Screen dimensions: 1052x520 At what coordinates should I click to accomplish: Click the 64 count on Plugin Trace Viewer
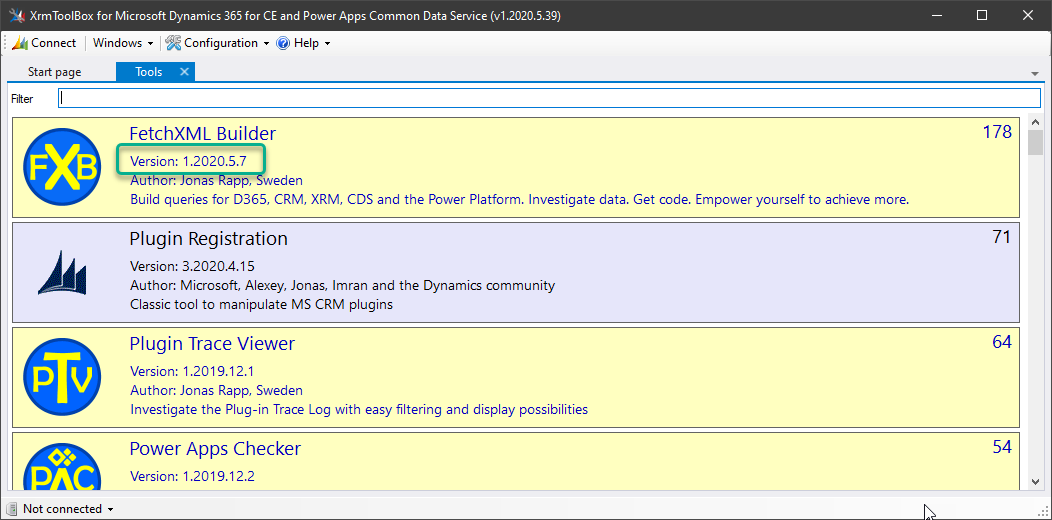tap(1002, 342)
